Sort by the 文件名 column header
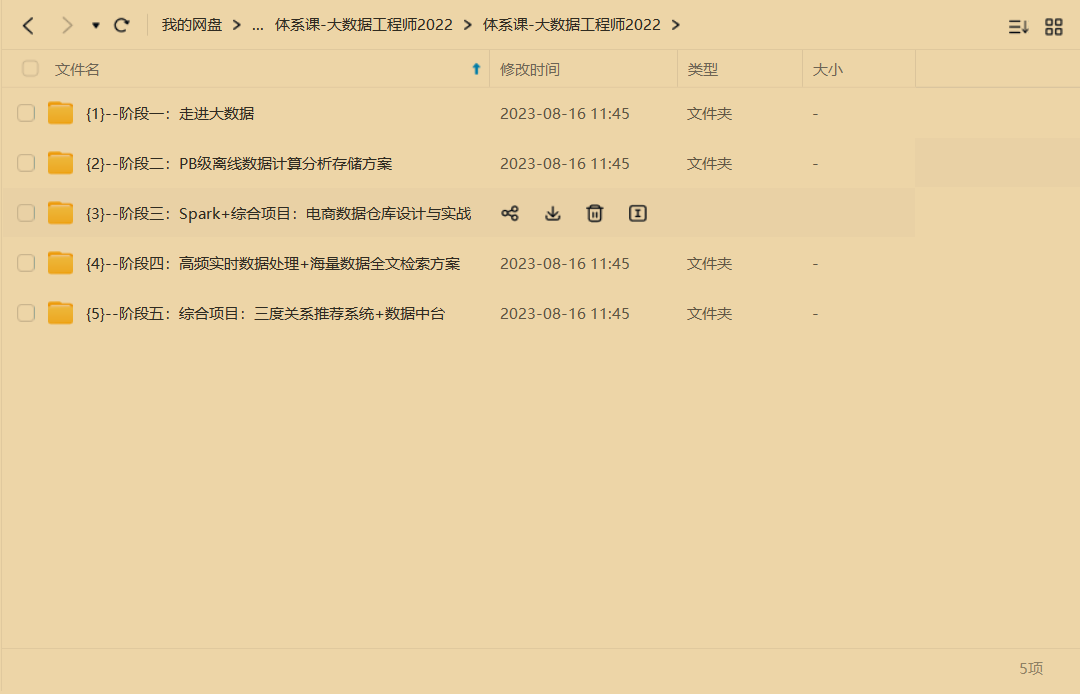Screen dimensions: 1080x694 (77, 70)
